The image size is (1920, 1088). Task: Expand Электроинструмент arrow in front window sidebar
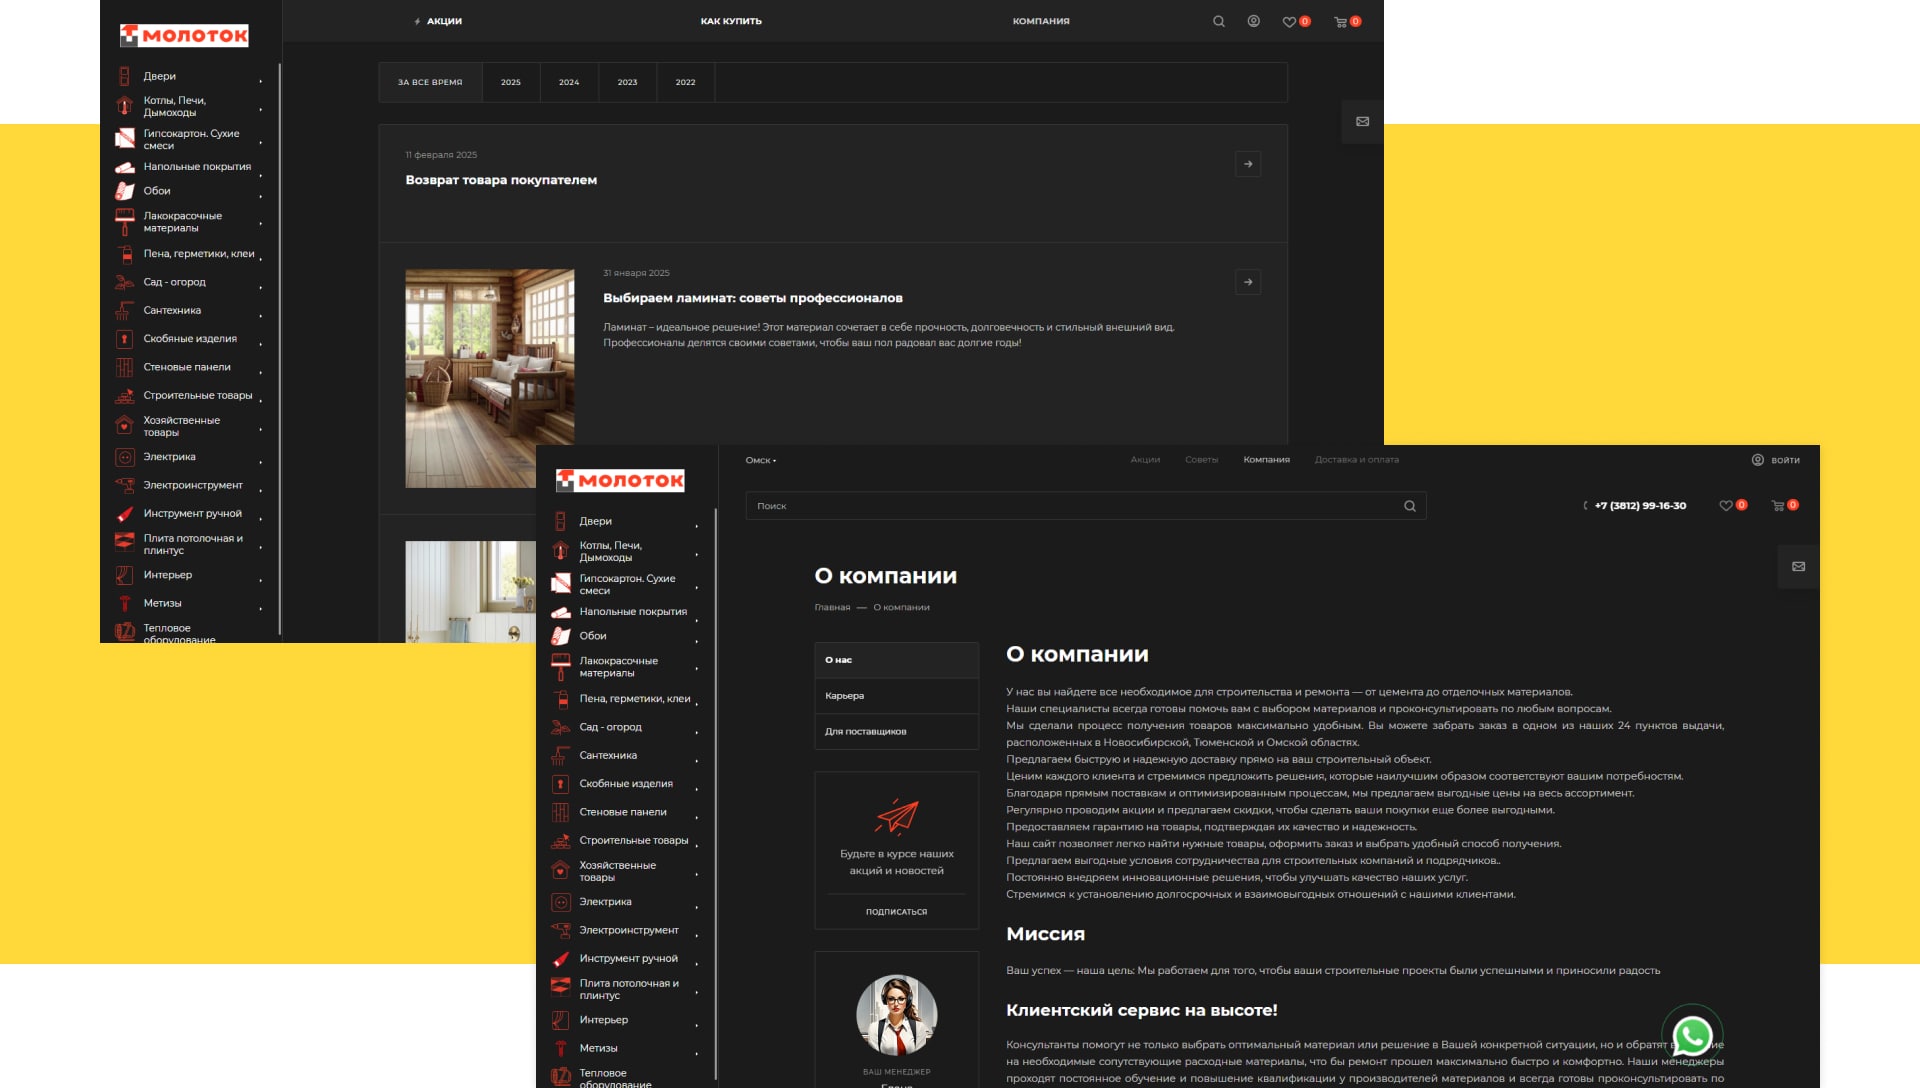696,934
